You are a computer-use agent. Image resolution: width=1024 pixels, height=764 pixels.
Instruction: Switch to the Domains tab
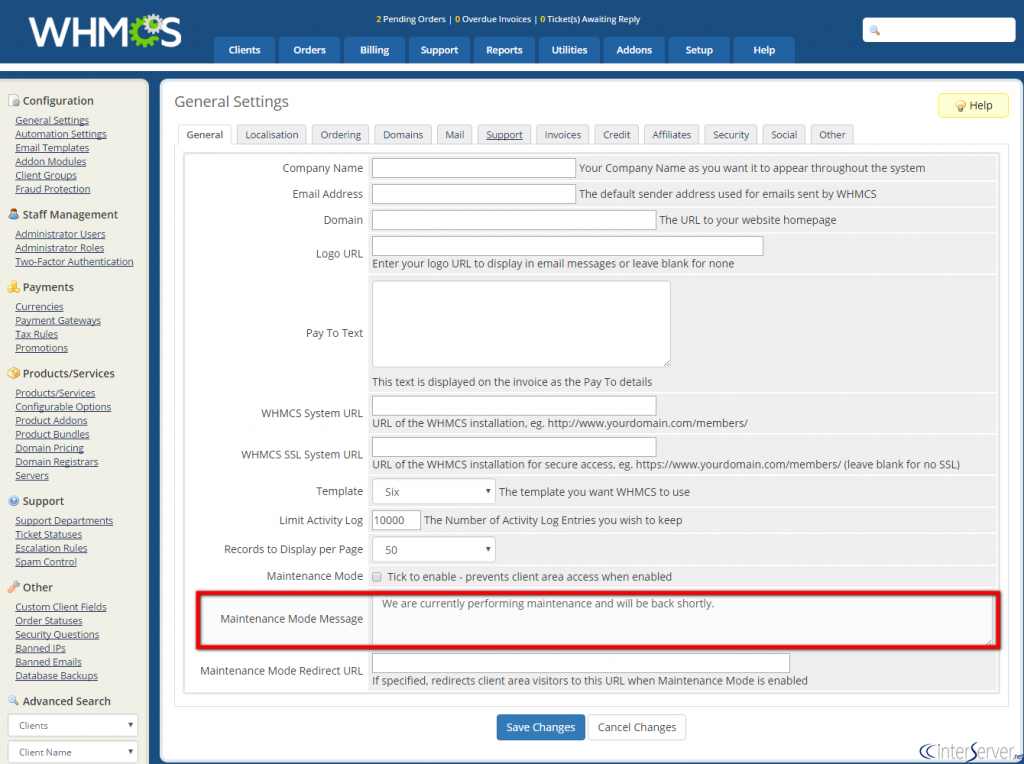pyautogui.click(x=403, y=135)
